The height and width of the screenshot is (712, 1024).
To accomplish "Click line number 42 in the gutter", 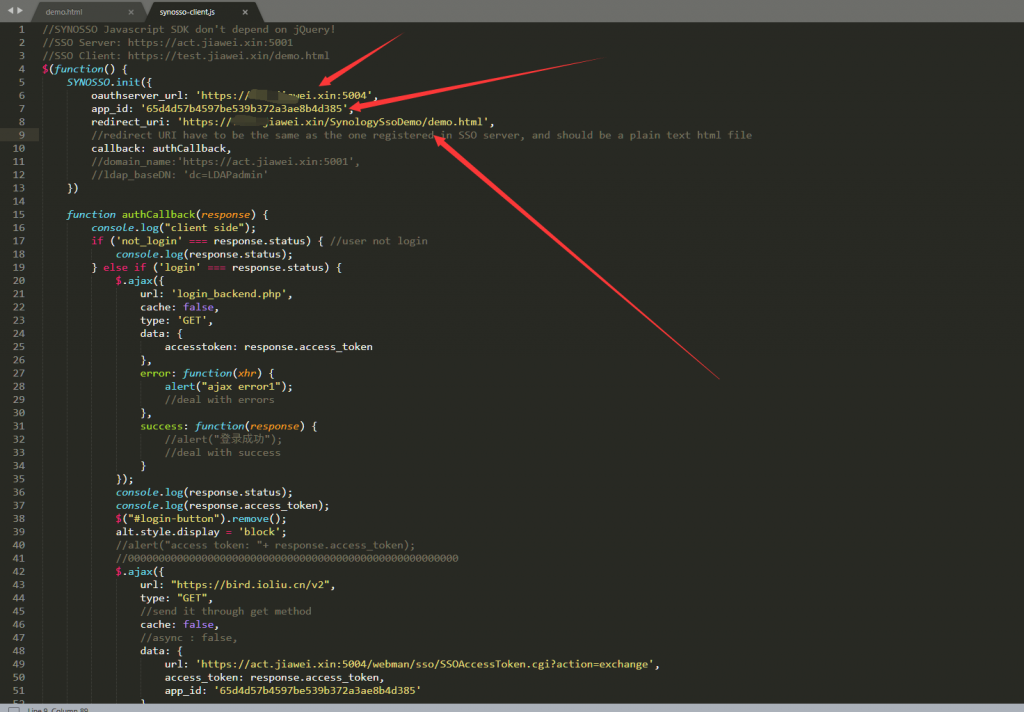I will tap(19, 571).
